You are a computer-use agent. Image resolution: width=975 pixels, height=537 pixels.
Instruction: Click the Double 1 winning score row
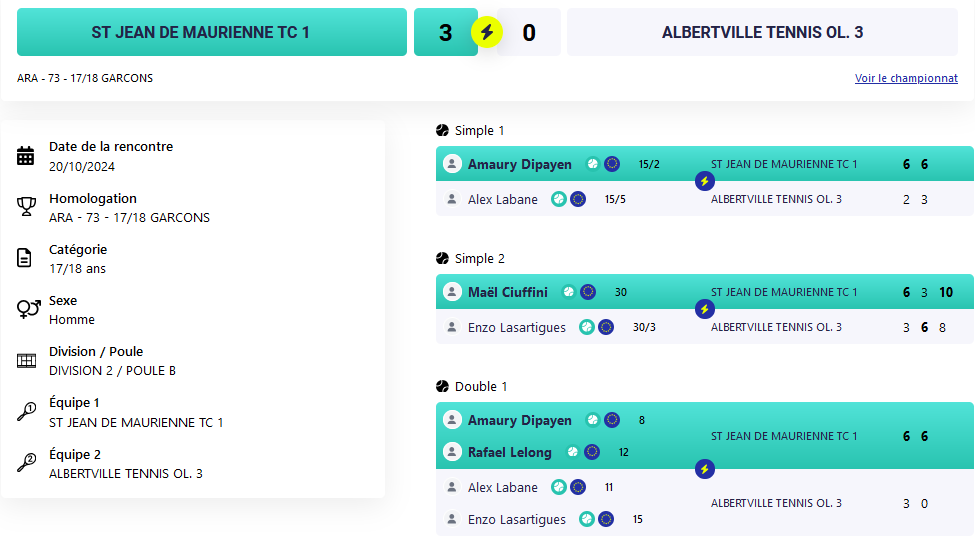[705, 436]
